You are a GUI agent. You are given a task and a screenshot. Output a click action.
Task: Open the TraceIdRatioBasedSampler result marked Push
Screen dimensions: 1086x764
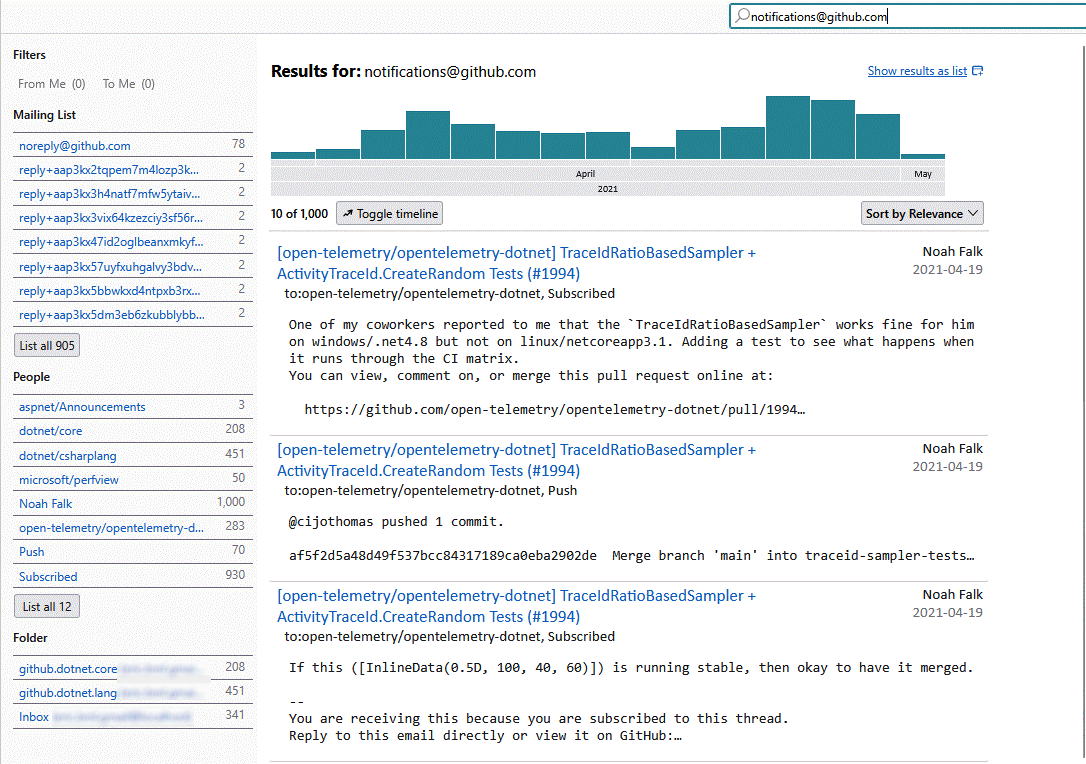[516, 460]
